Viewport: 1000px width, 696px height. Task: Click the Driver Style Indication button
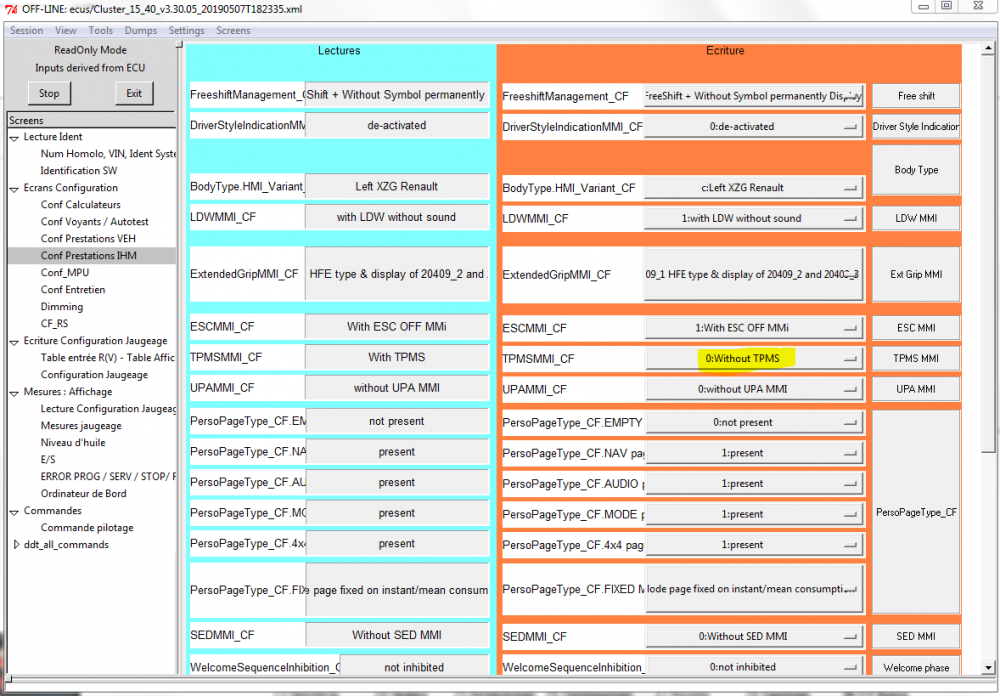[916, 126]
